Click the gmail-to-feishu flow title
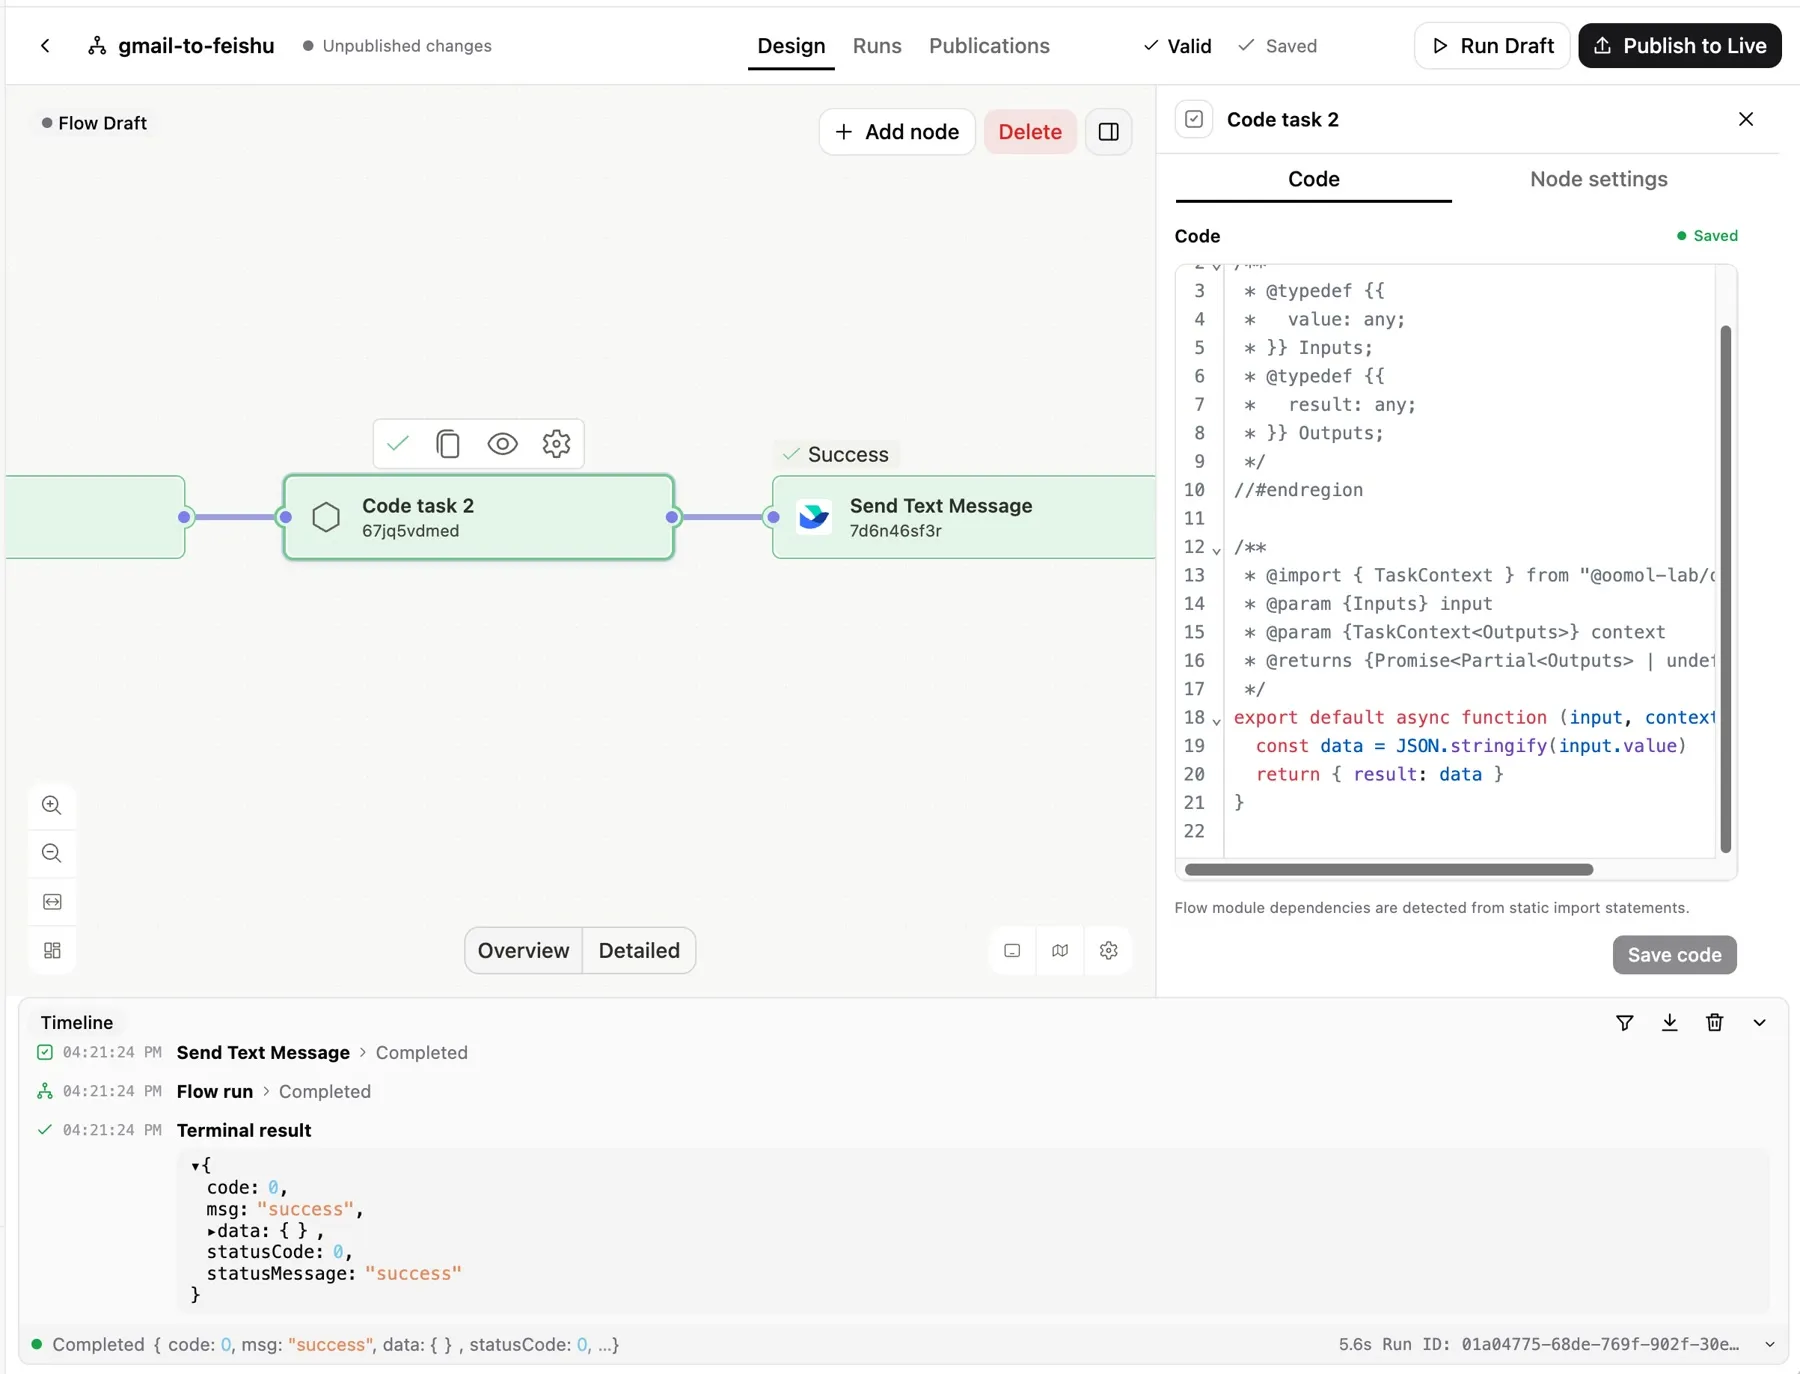 [x=196, y=46]
